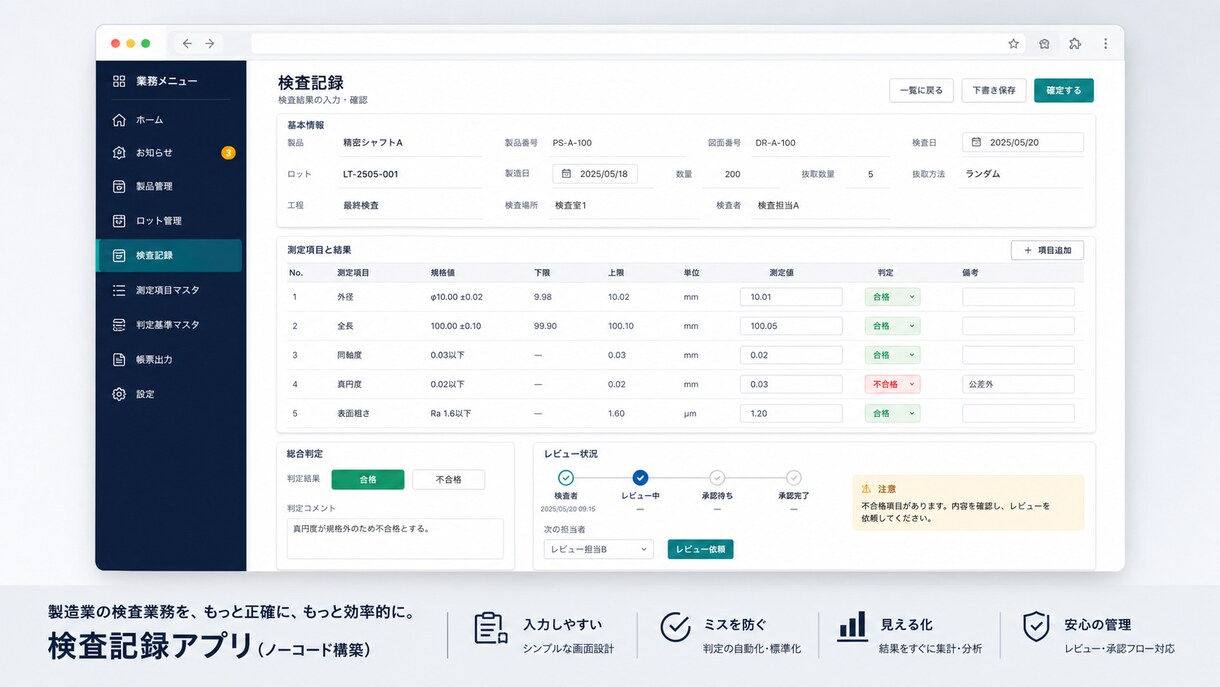The image size is (1220, 687).
Task: Click the 設定 gear icon
Action: [x=119, y=394]
